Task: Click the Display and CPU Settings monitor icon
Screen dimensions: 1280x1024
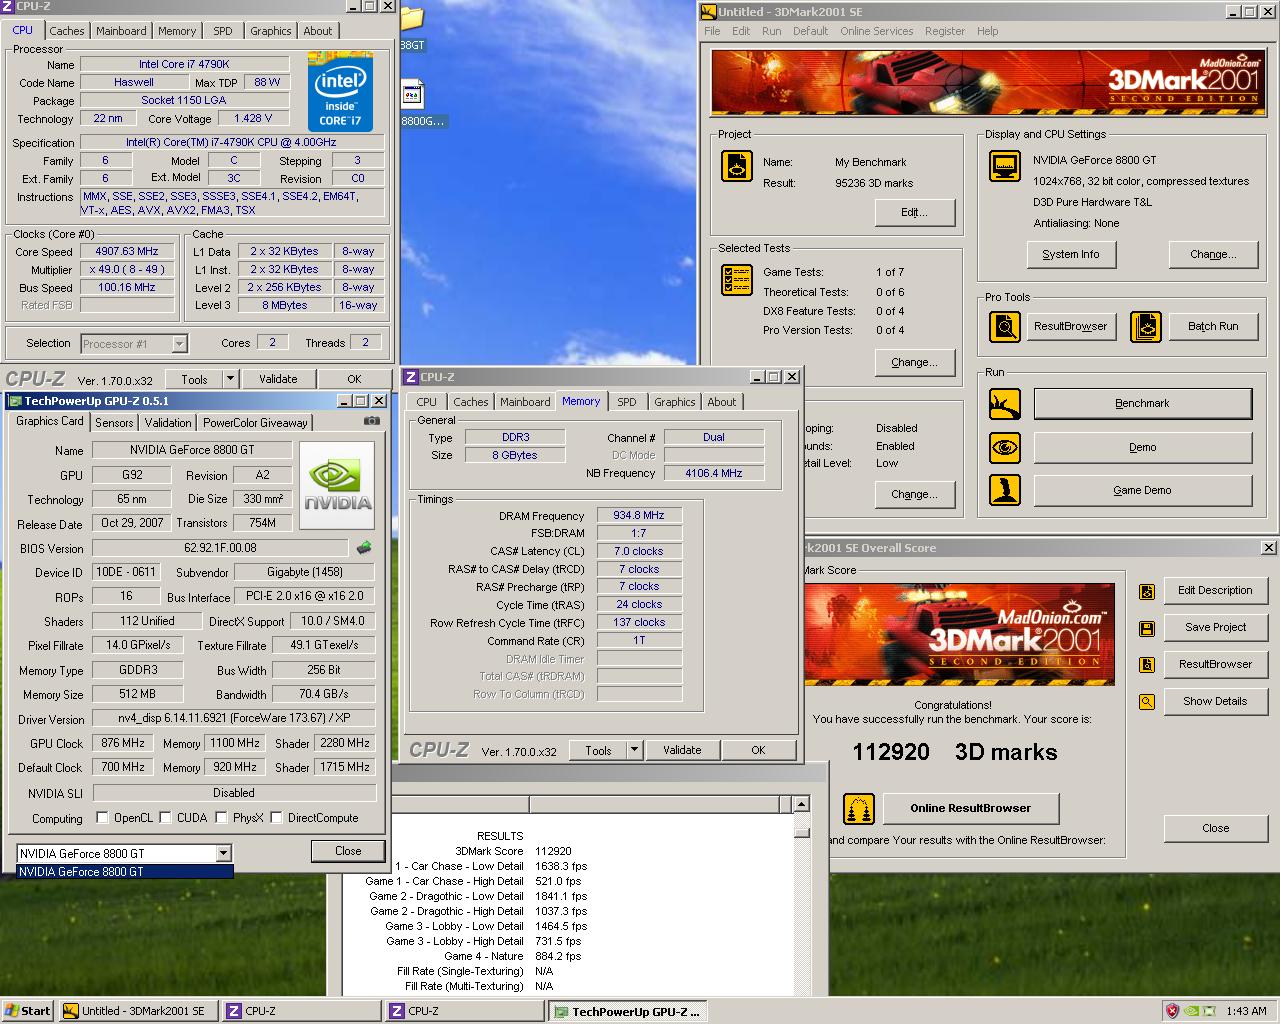Action: tap(1005, 166)
